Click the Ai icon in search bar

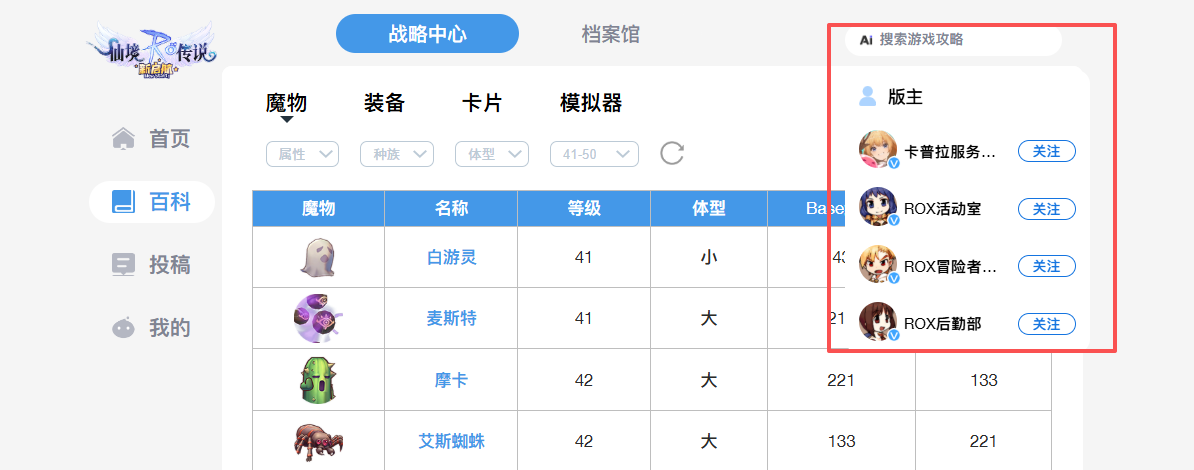(866, 40)
